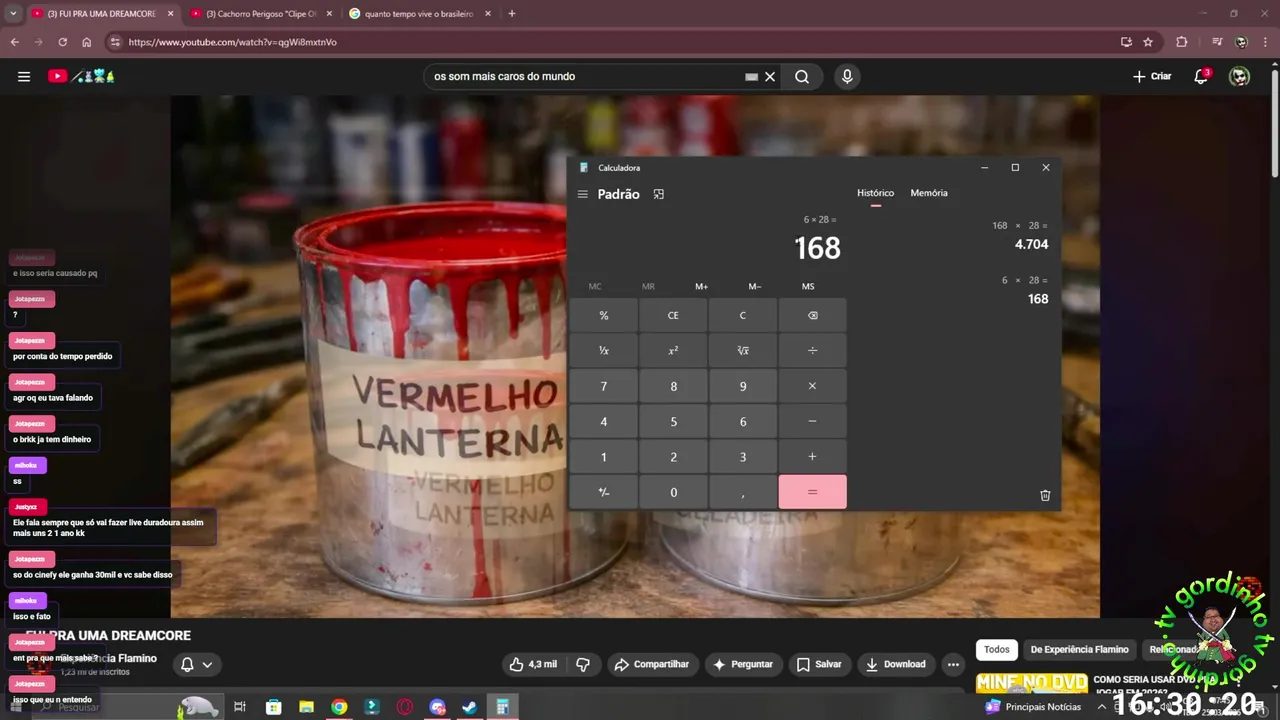
Task: Click the Calculator percent key
Action: click(x=603, y=315)
